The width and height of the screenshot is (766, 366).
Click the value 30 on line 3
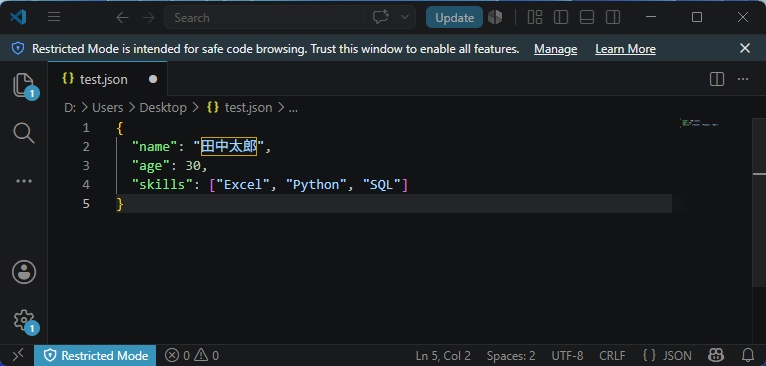point(193,166)
